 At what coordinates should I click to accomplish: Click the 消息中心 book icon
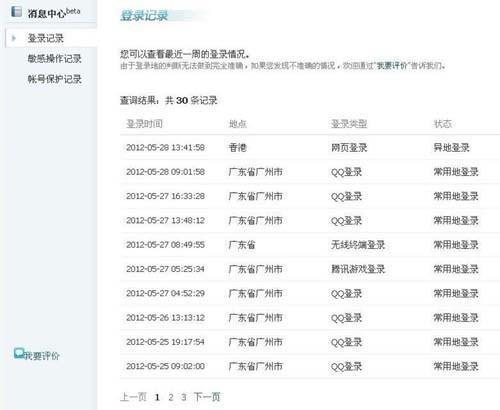pyautogui.click(x=16, y=11)
